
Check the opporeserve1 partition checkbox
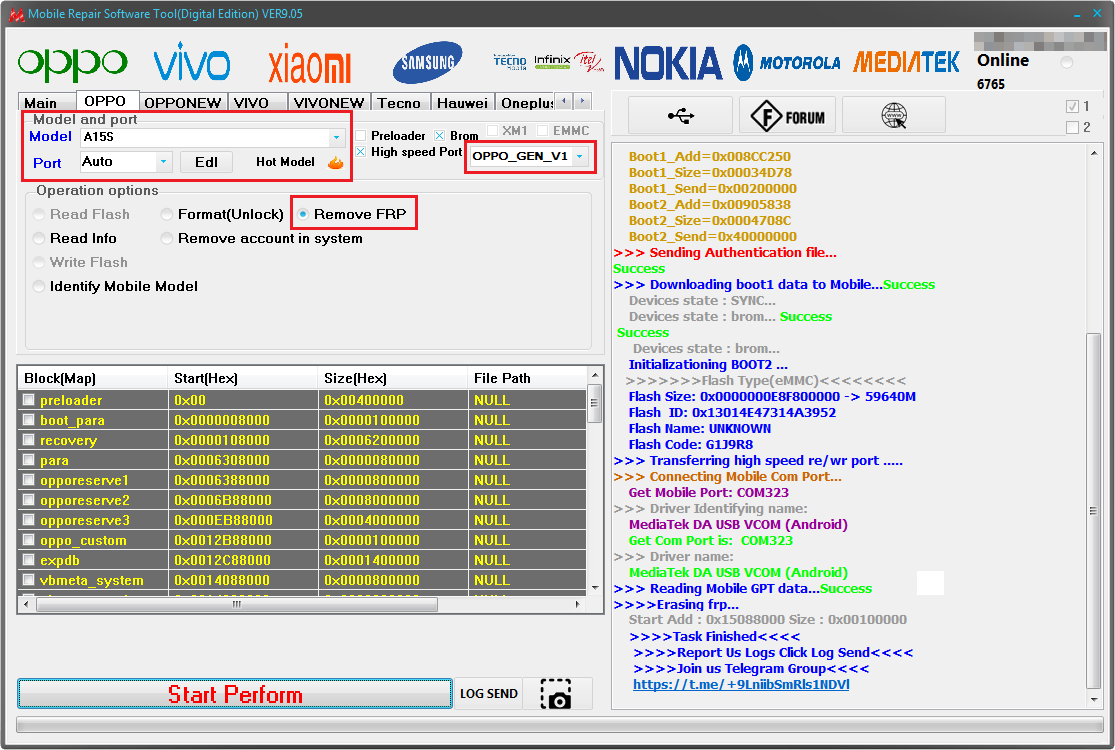coord(28,480)
